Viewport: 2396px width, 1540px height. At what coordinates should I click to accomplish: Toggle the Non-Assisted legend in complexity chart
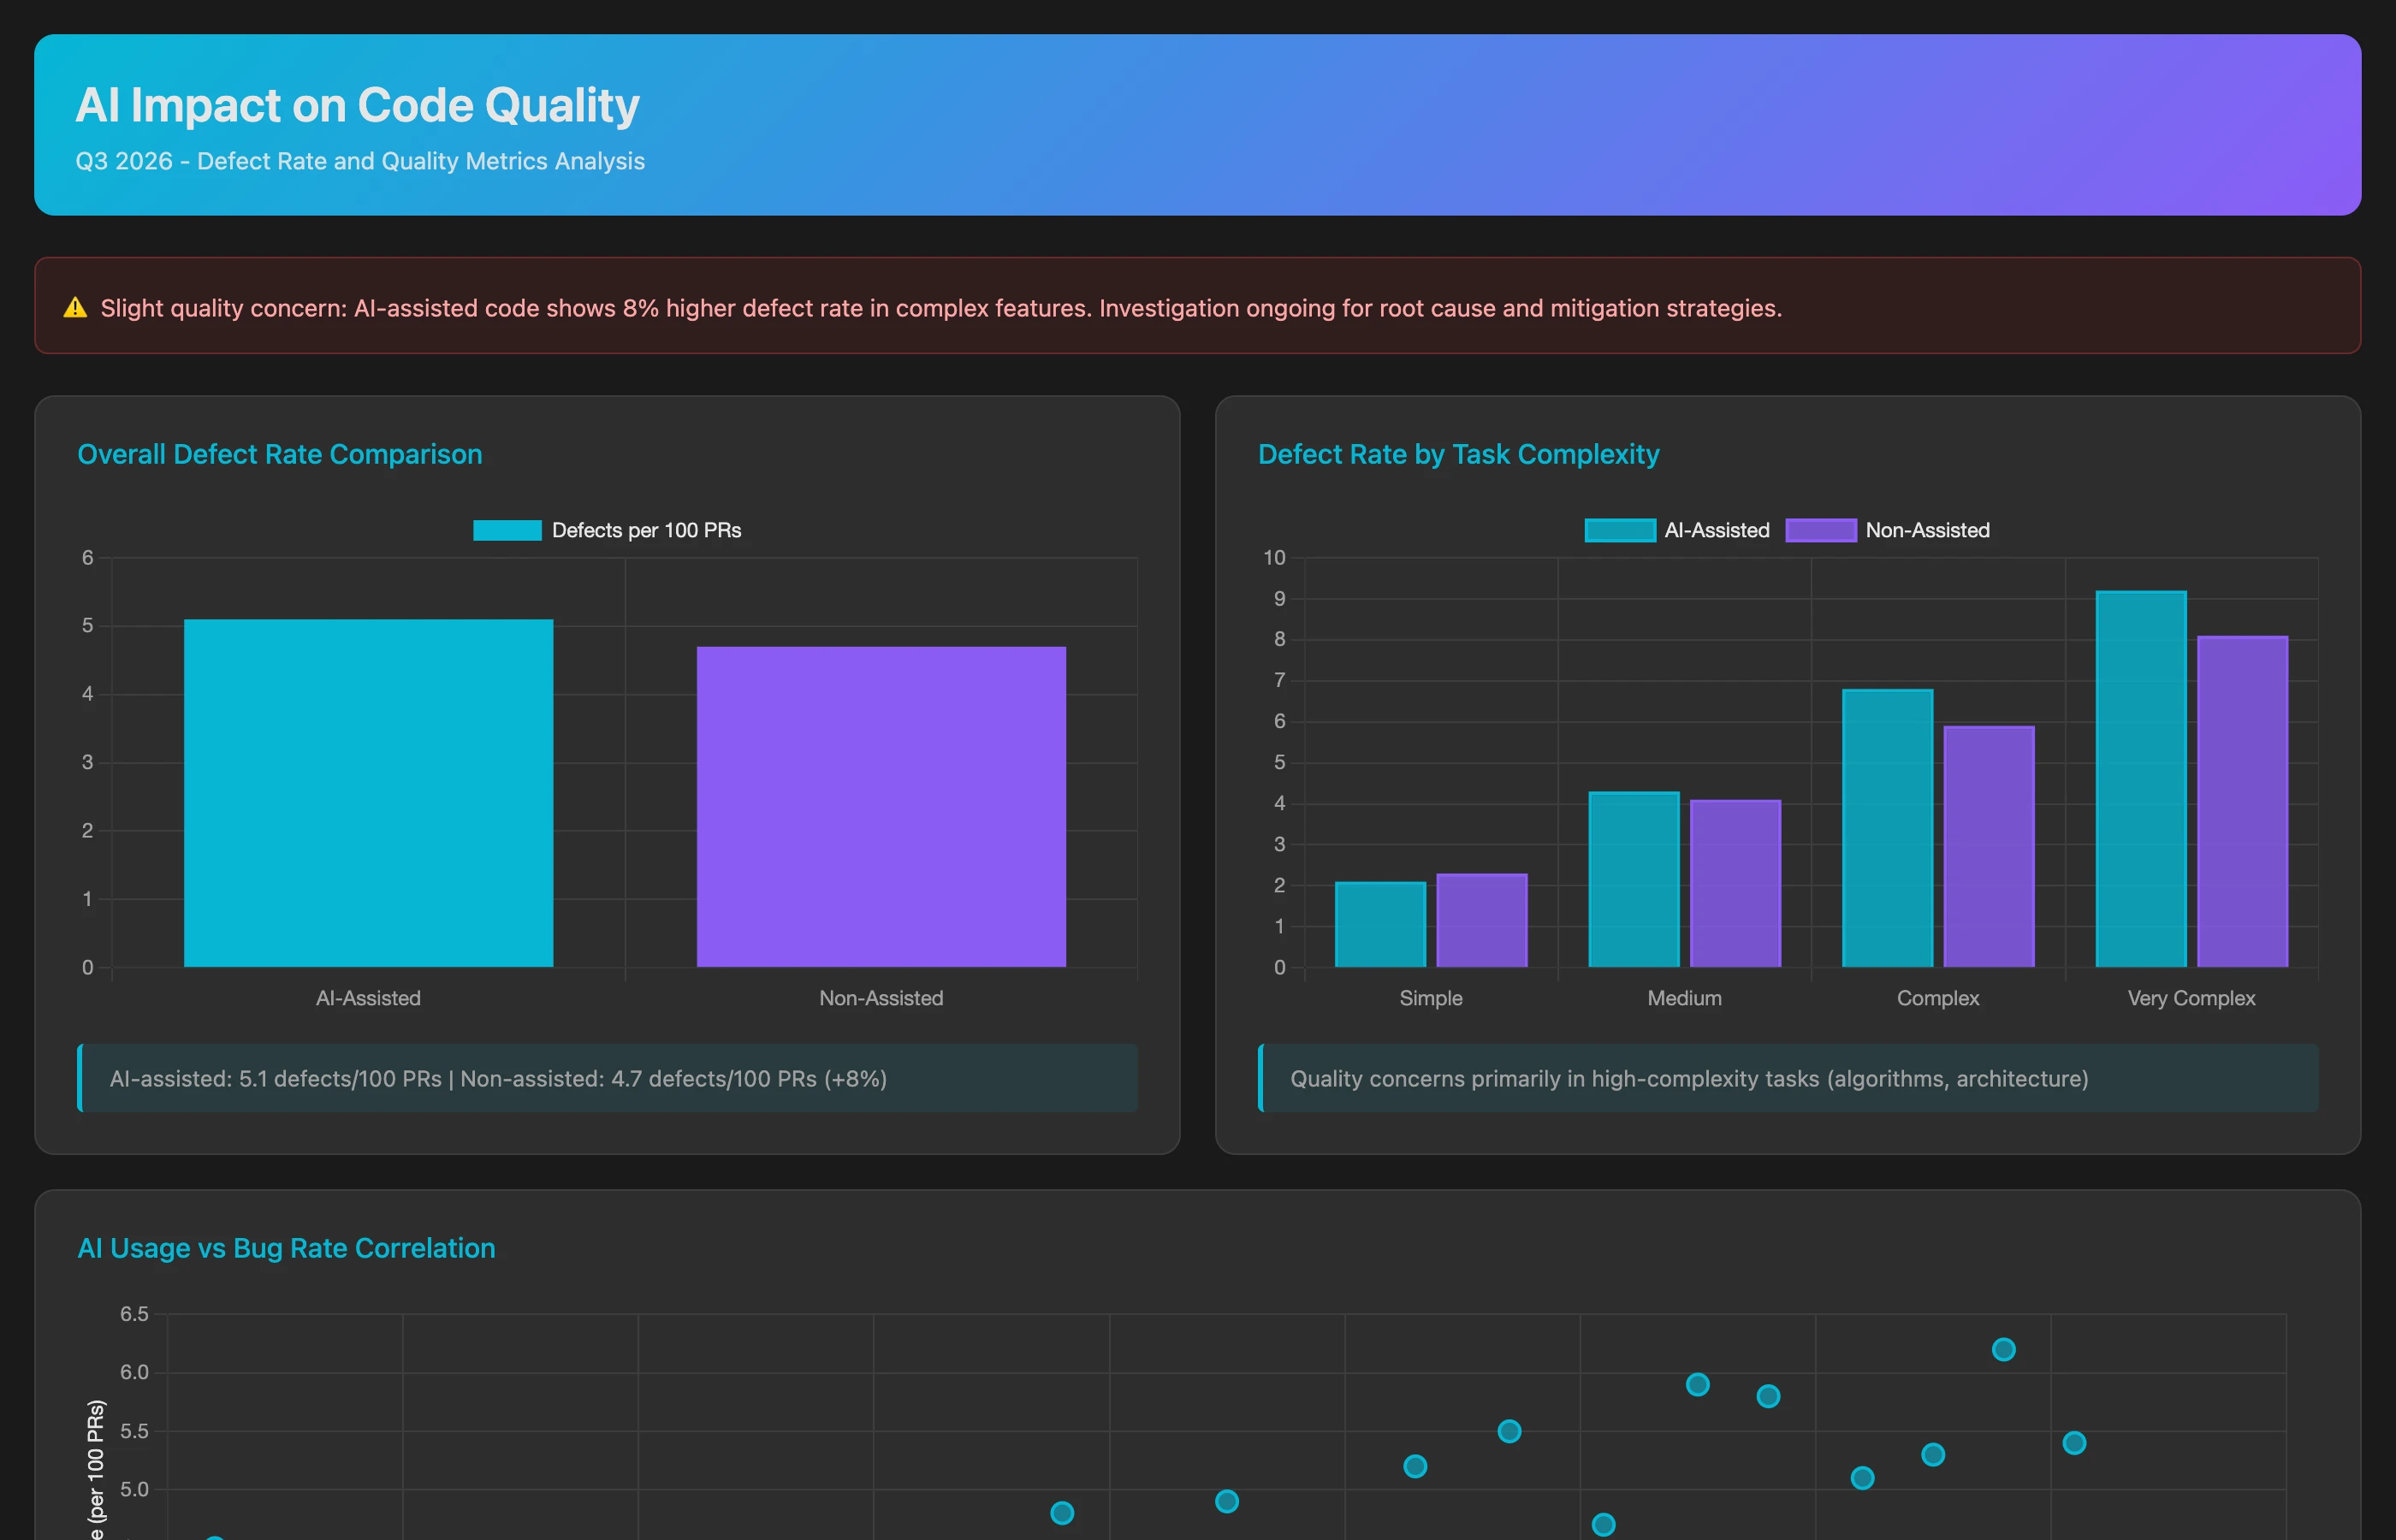tap(1888, 530)
